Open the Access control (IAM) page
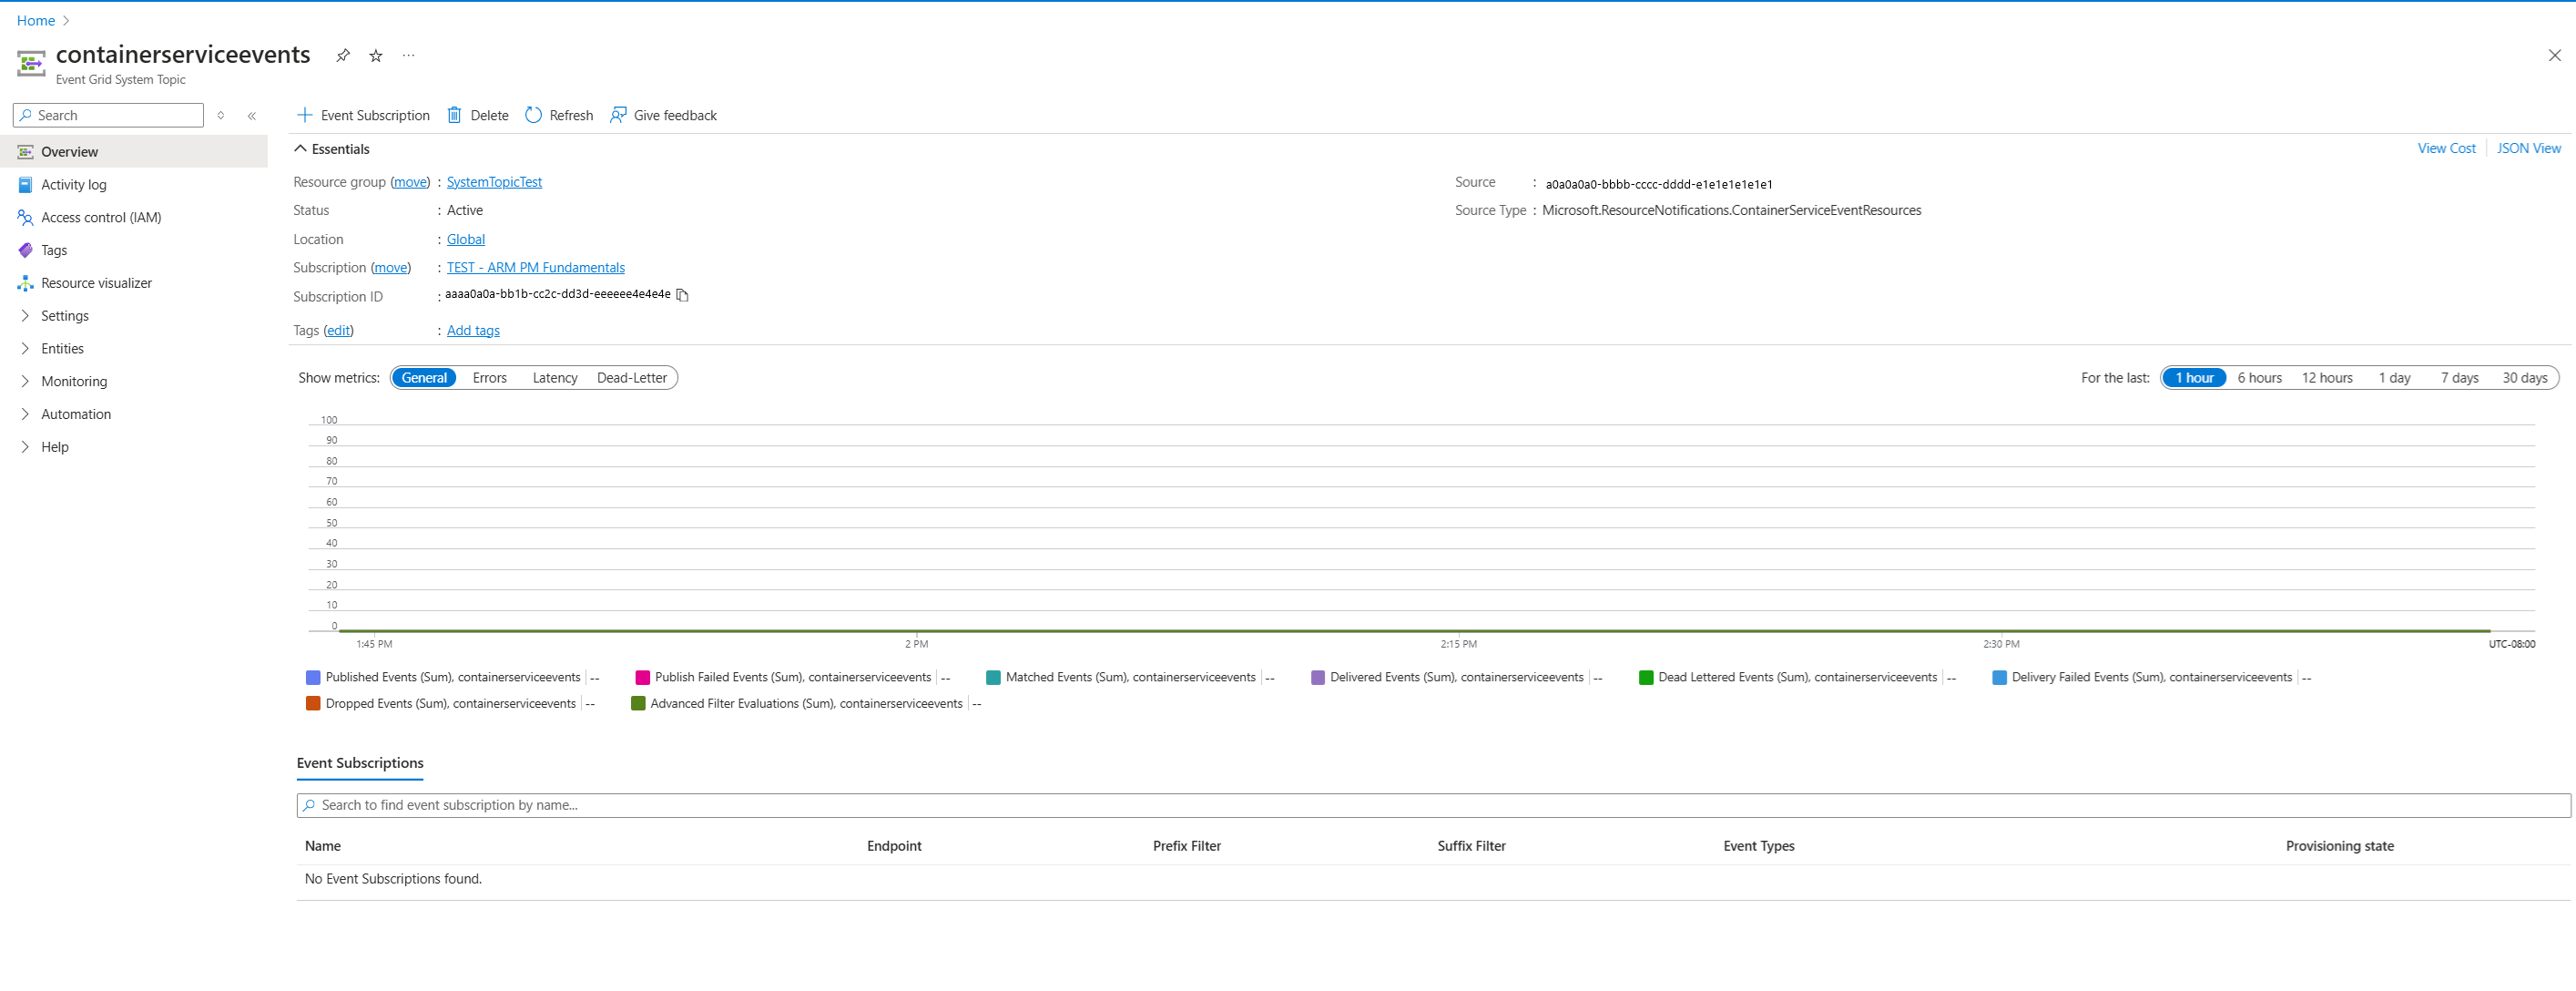Viewport: 2576px width, 991px height. 100,217
